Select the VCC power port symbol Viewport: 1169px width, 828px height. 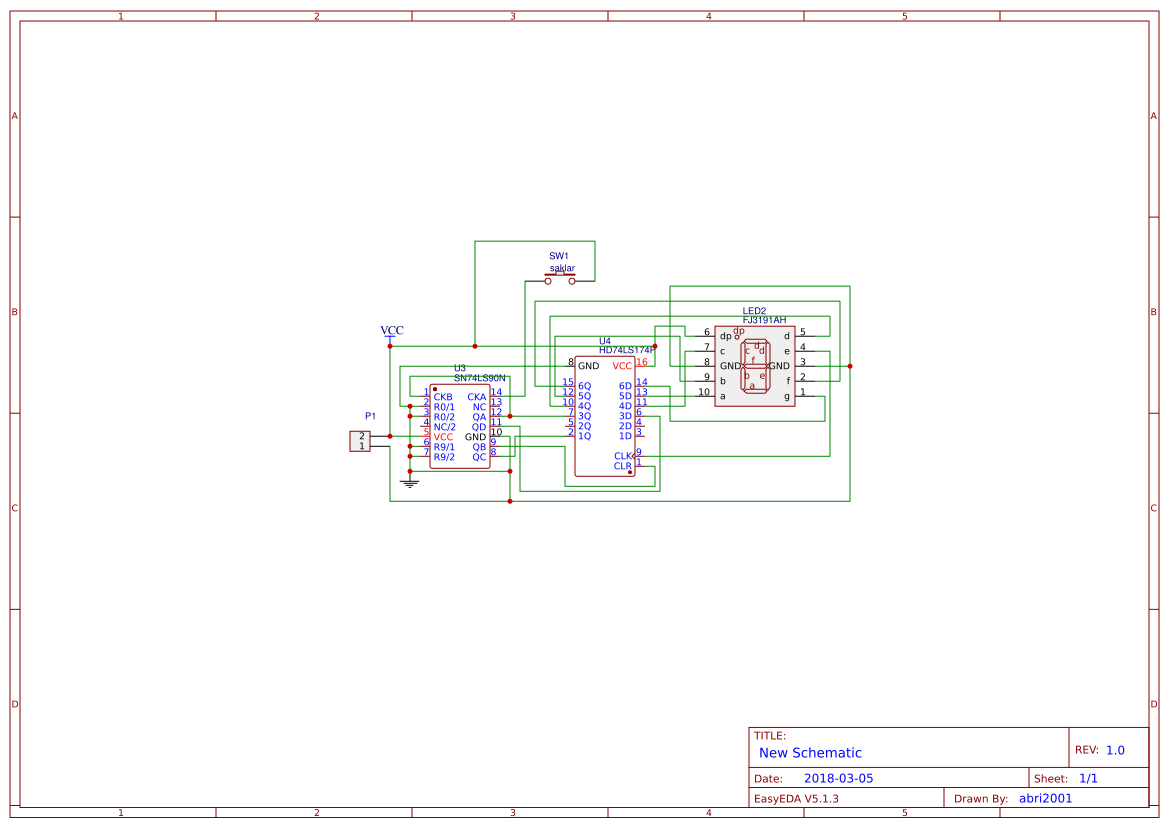pyautogui.click(x=390, y=340)
